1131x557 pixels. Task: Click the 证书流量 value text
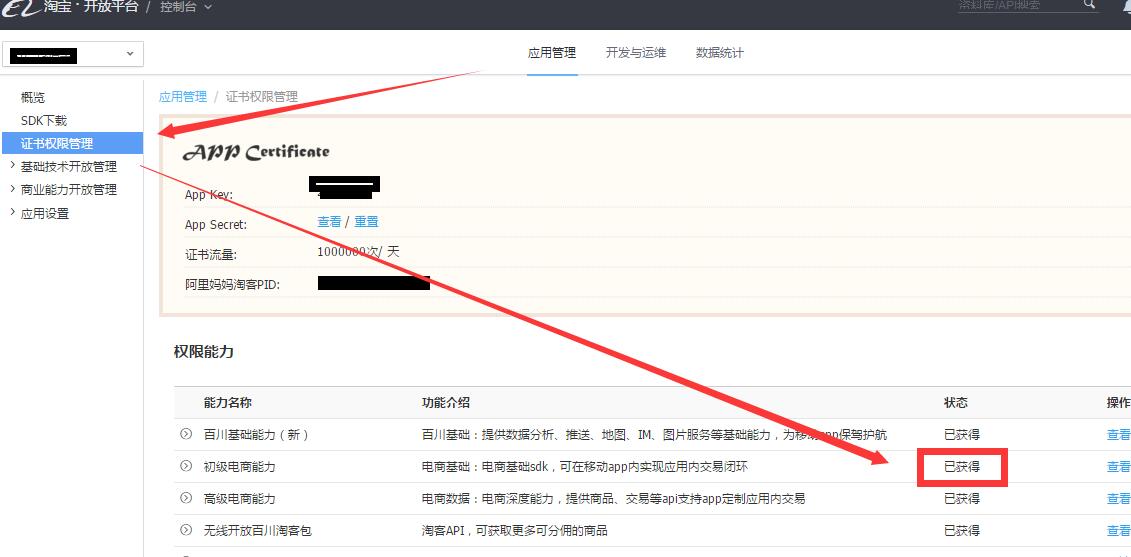(x=358, y=252)
